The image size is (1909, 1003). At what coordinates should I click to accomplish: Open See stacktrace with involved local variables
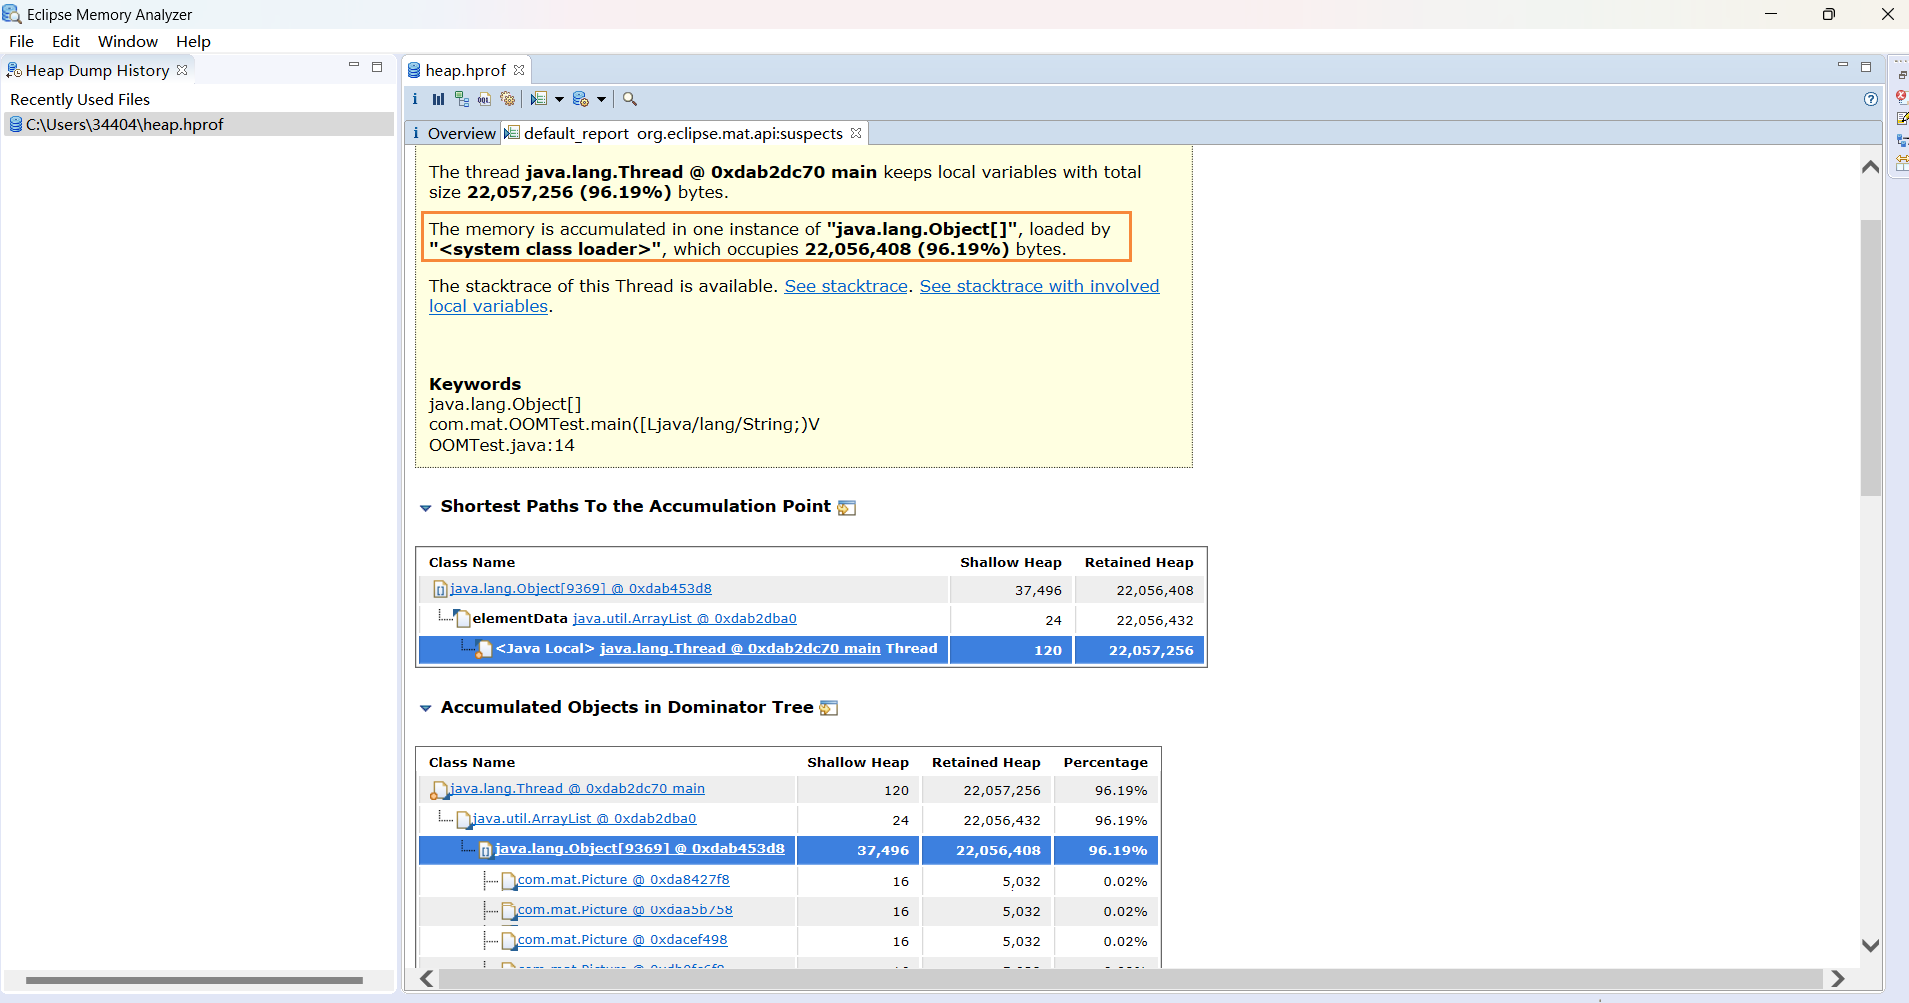[1039, 286]
